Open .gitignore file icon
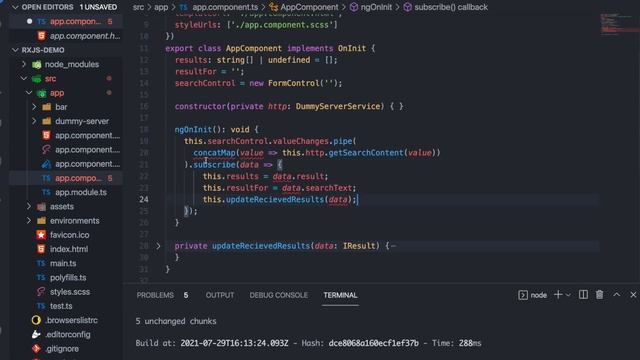This screenshot has width=640, height=360. tap(36, 349)
